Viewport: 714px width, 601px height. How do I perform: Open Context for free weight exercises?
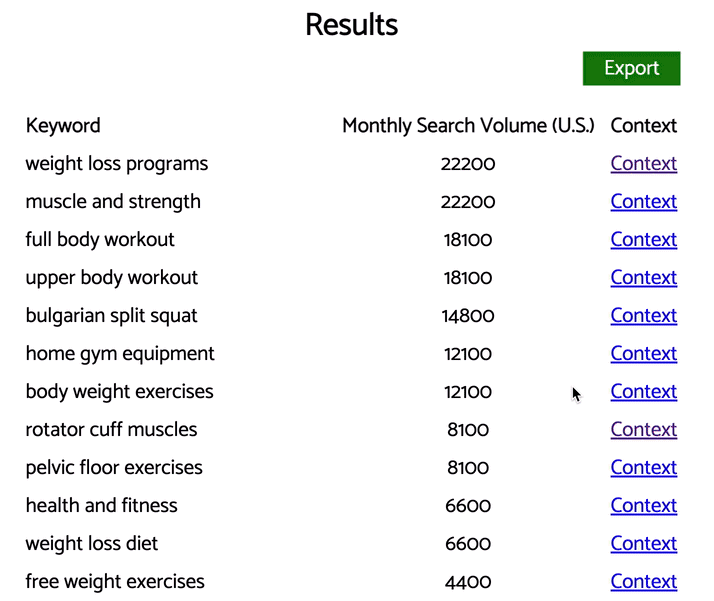pos(643,582)
